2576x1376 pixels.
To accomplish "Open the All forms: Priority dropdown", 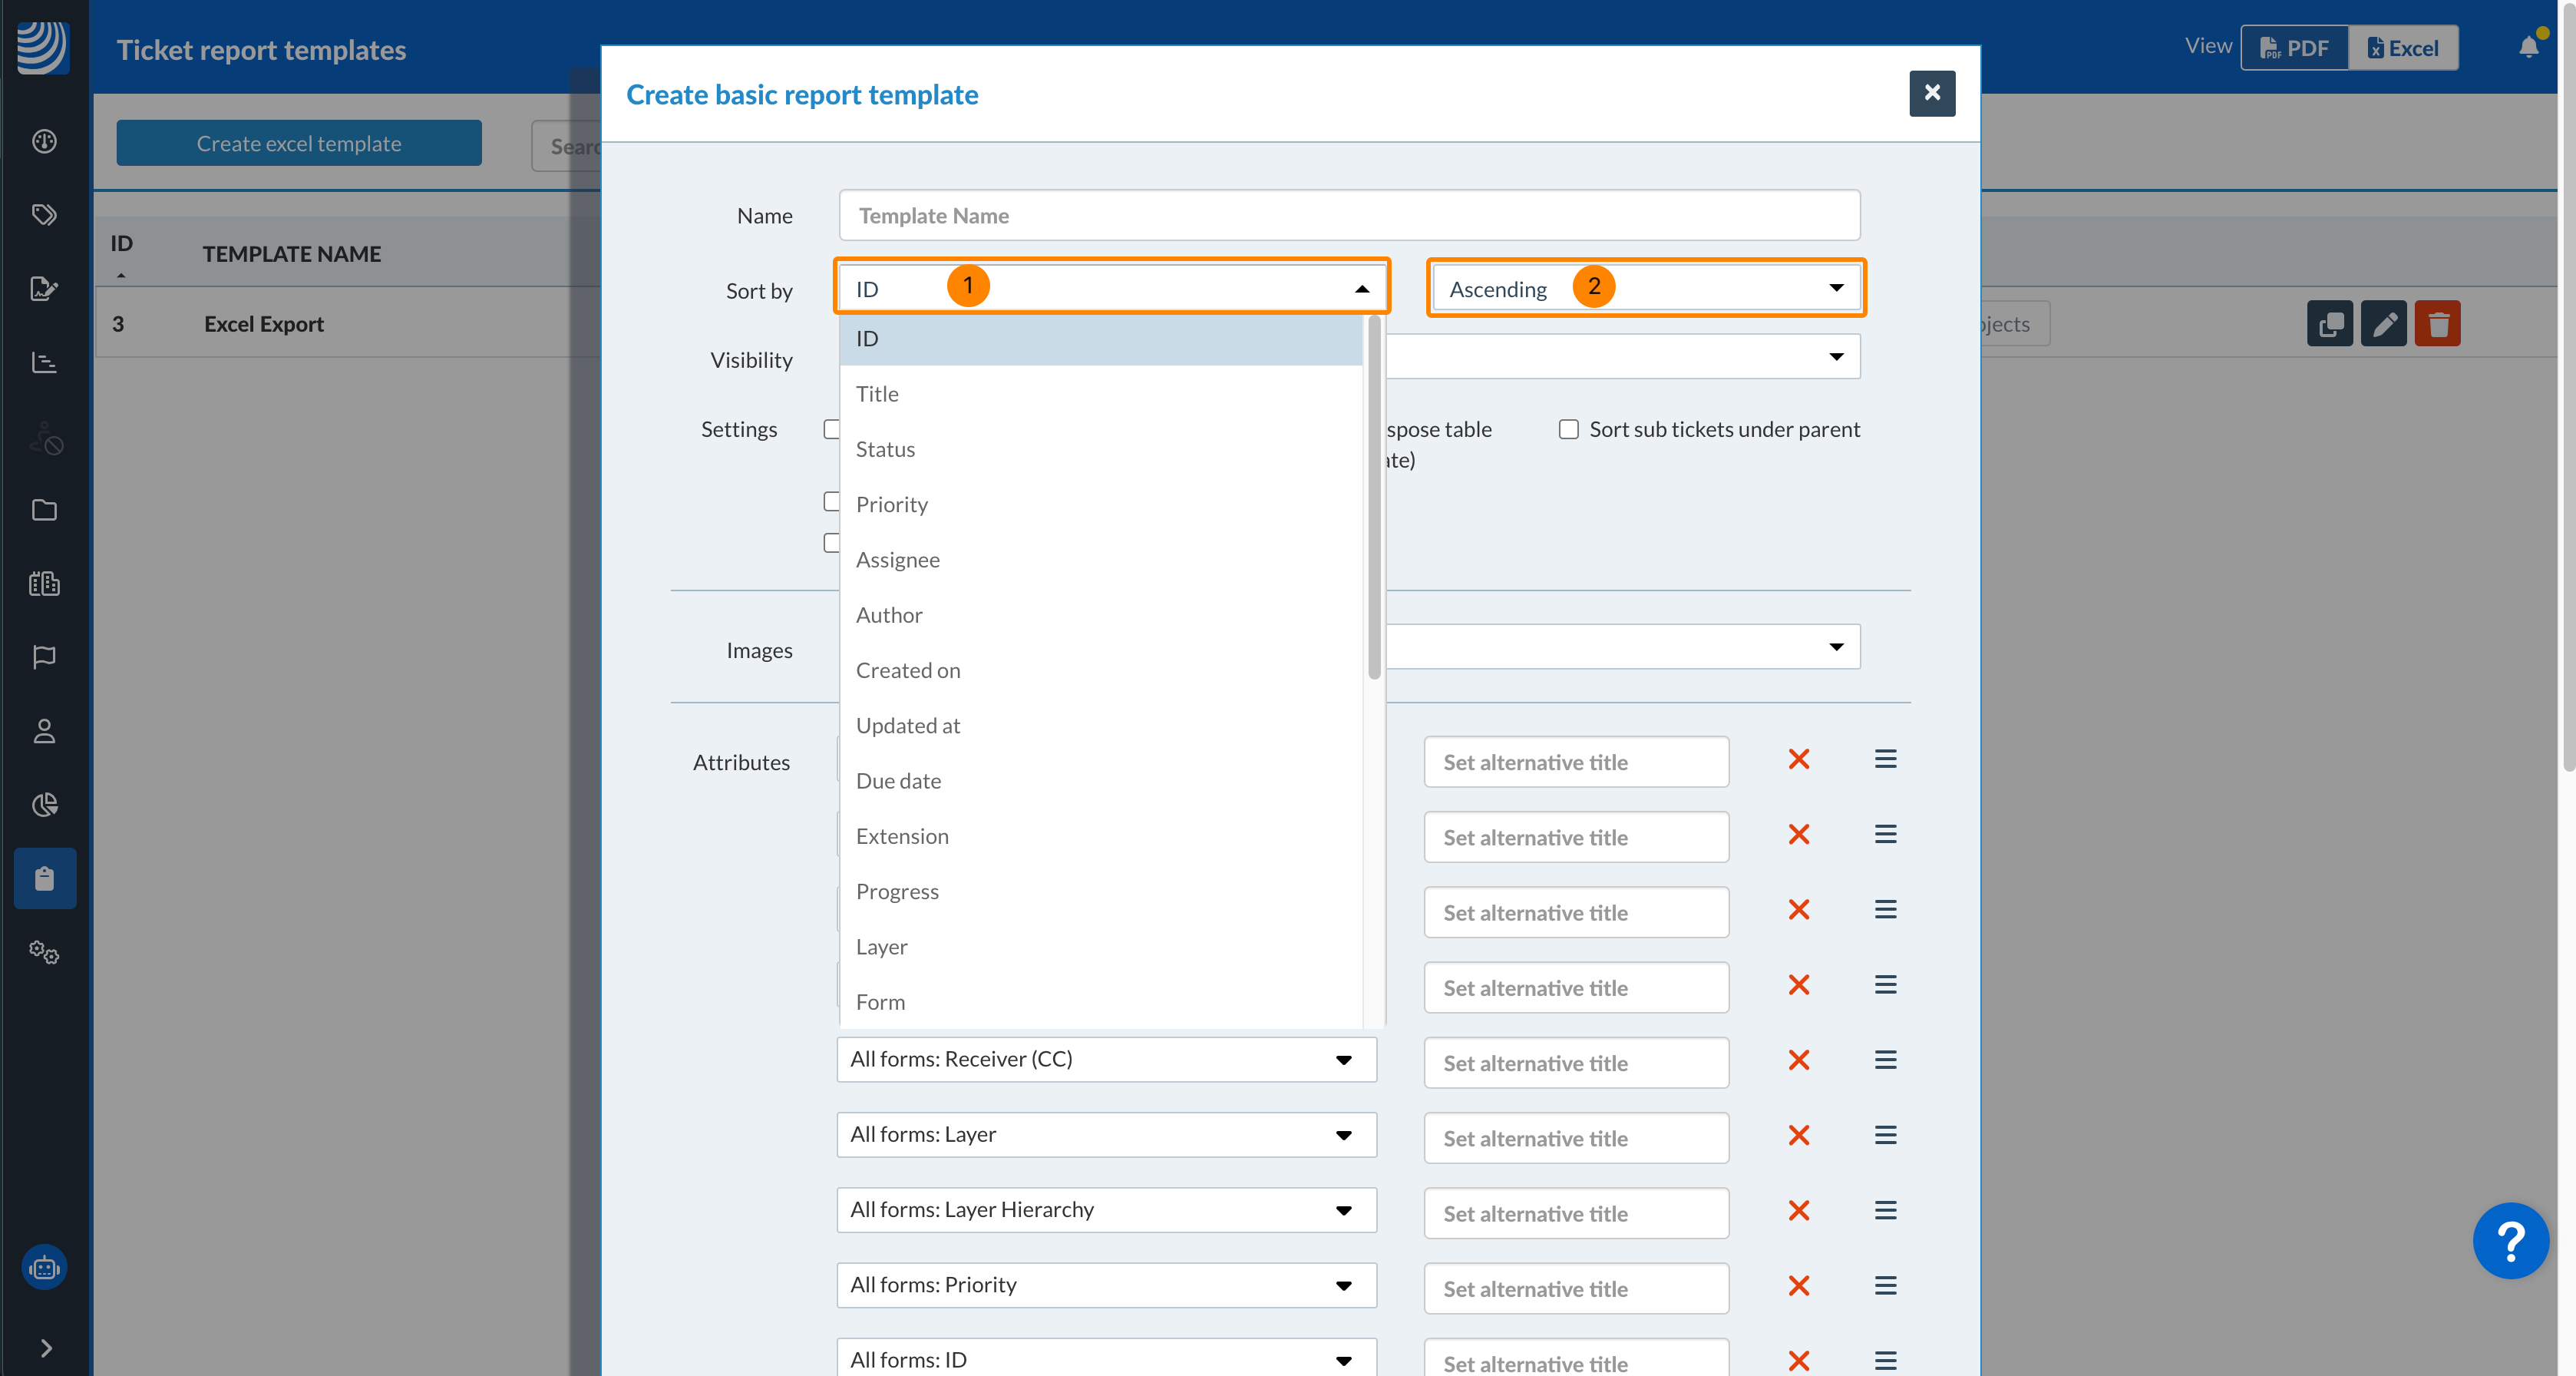I will (1106, 1285).
